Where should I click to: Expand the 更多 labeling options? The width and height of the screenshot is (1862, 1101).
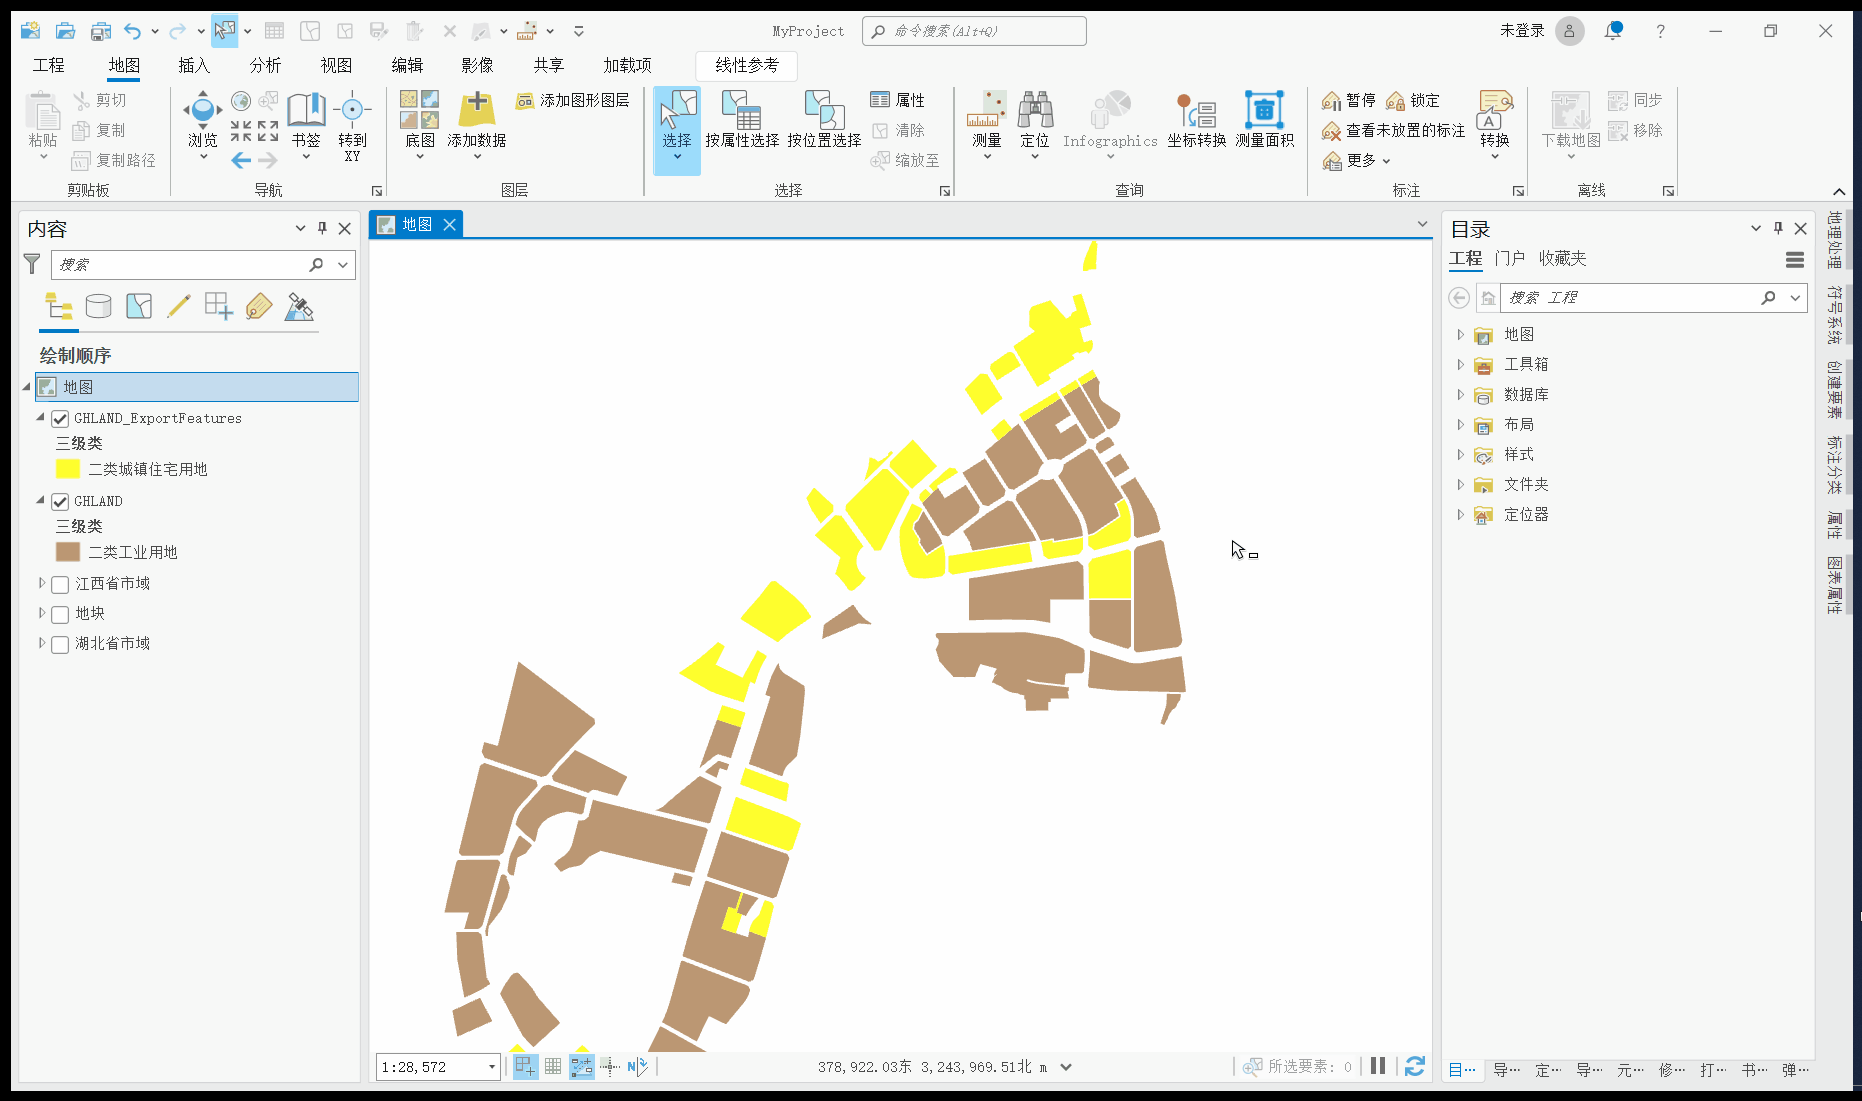click(x=1357, y=160)
